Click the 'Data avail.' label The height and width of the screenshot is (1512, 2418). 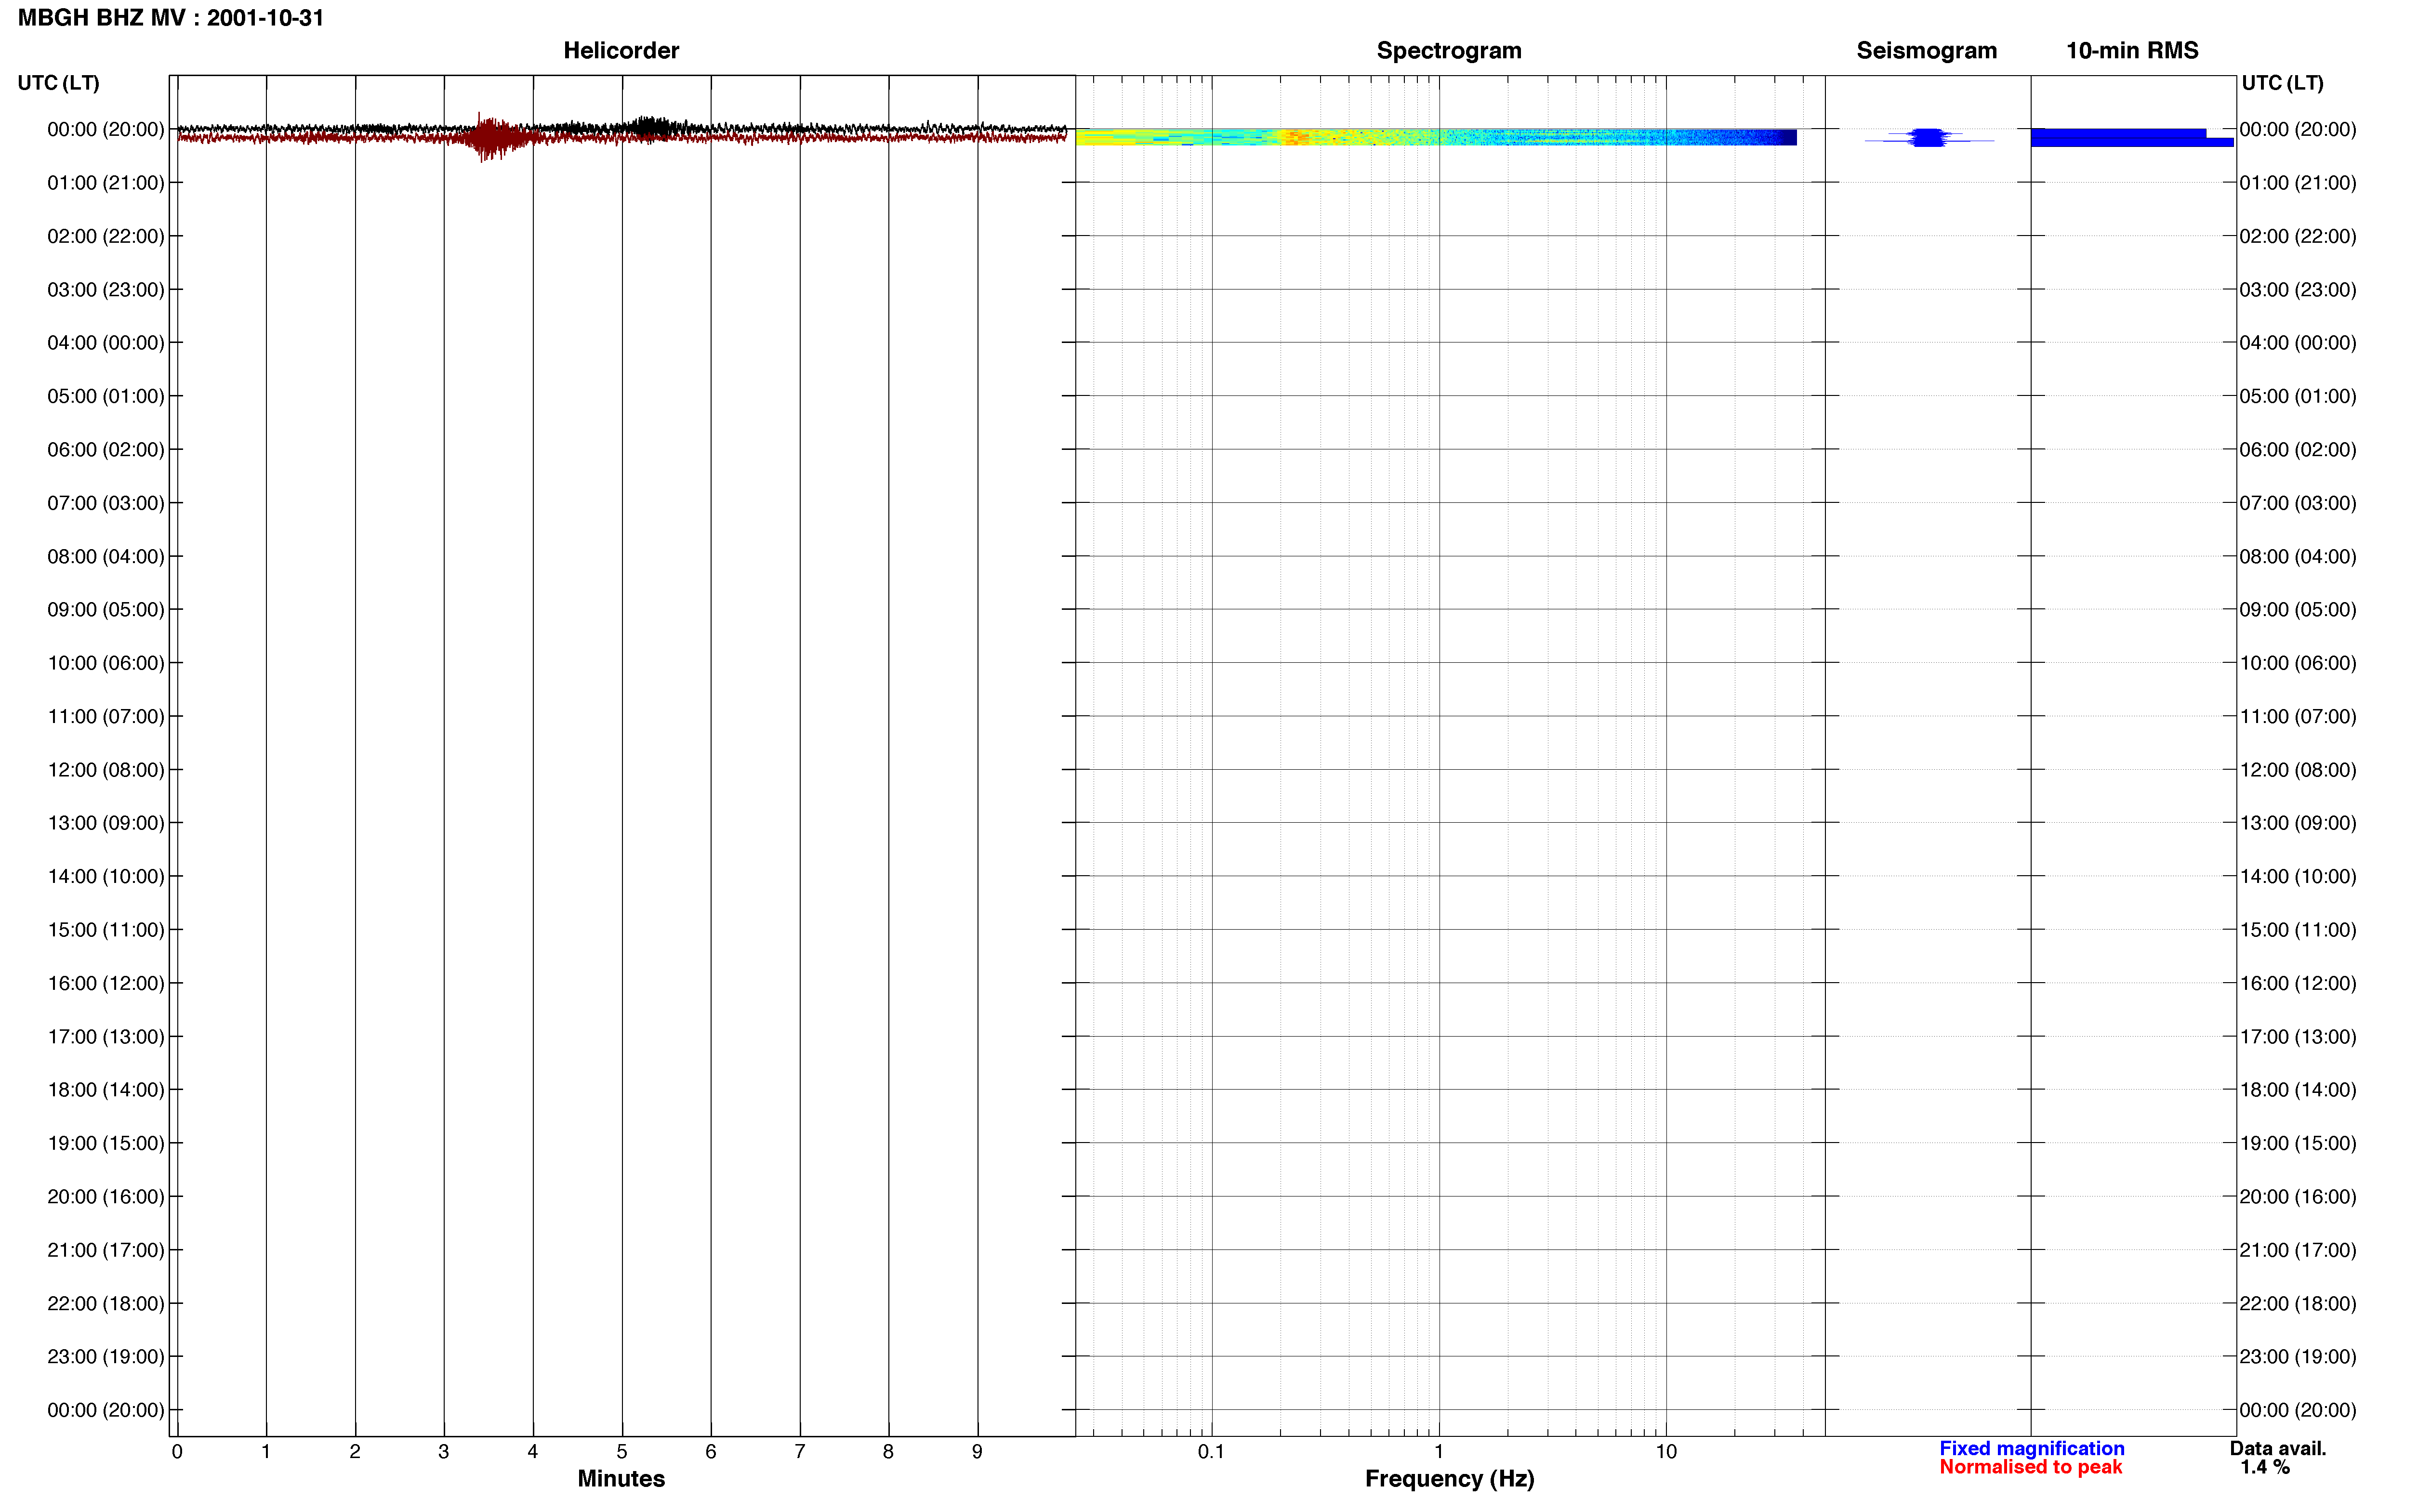point(2278,1448)
